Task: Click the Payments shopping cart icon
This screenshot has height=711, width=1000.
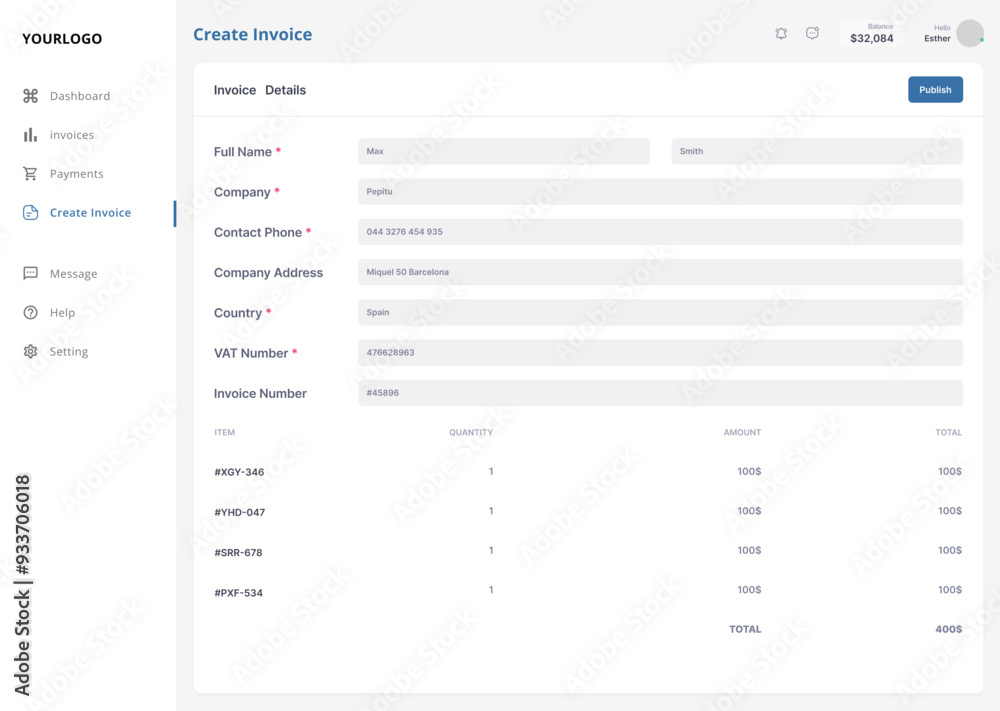Action: (x=30, y=173)
